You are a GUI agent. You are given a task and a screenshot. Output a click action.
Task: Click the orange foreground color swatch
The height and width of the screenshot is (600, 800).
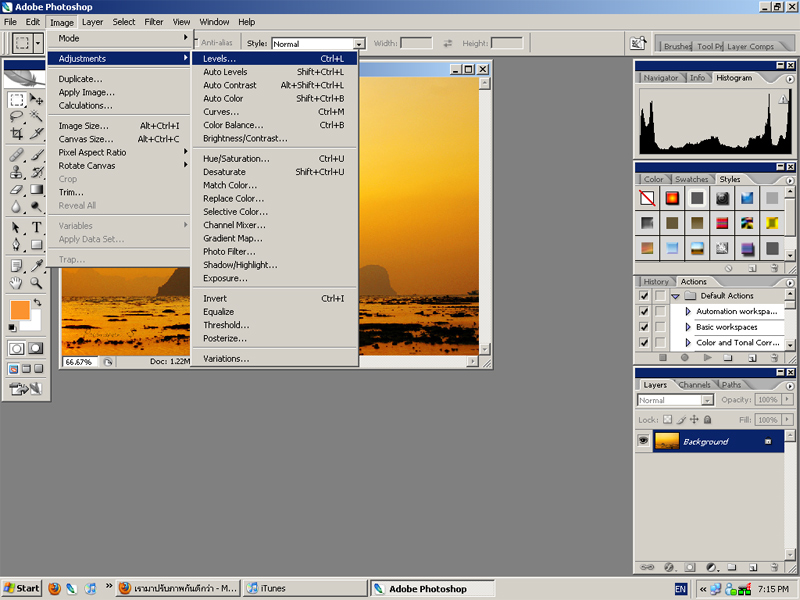click(20, 310)
